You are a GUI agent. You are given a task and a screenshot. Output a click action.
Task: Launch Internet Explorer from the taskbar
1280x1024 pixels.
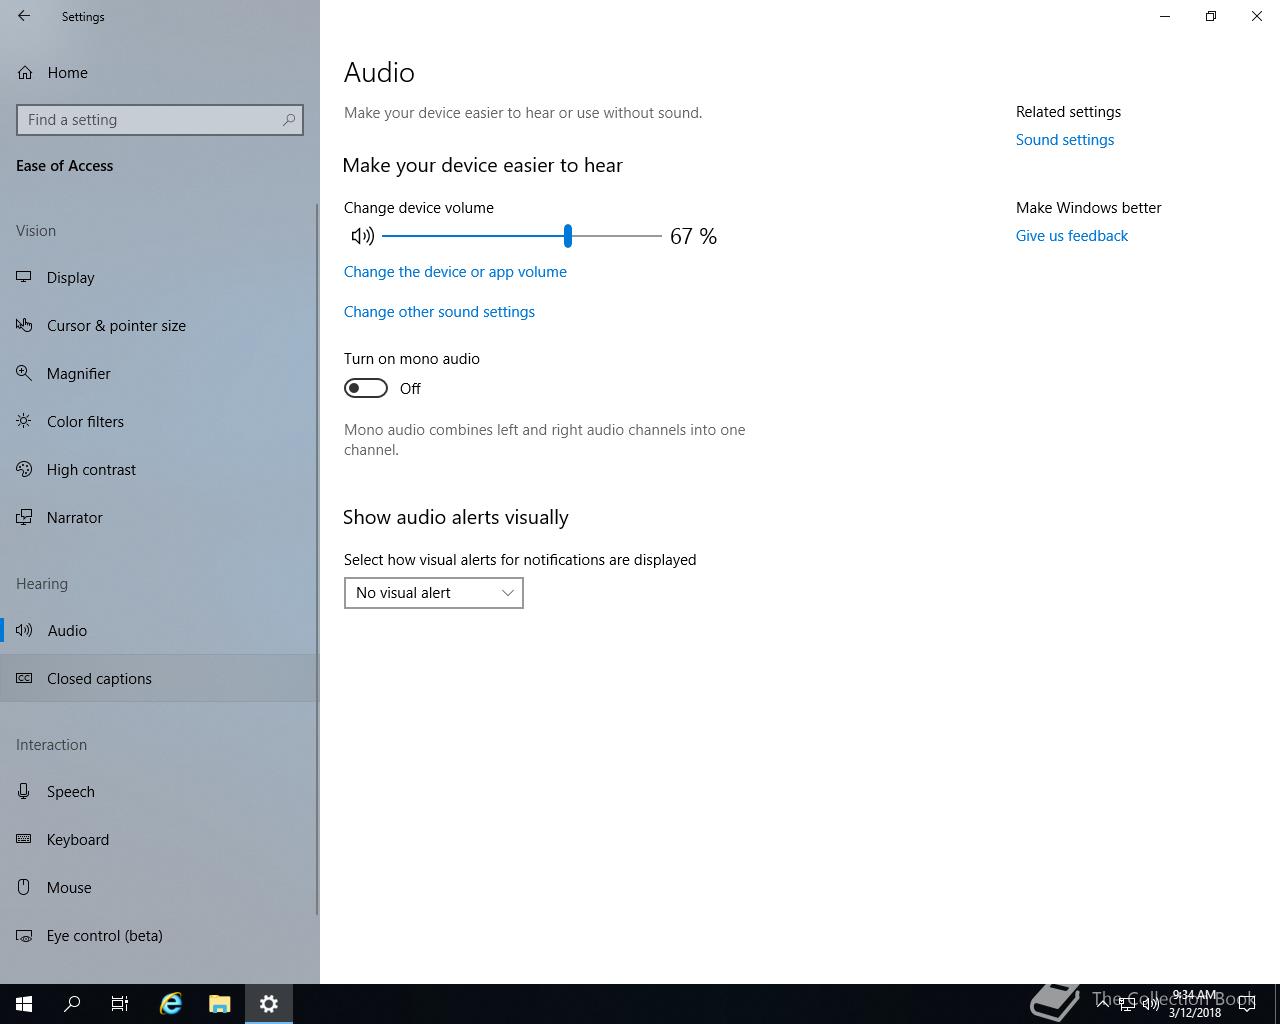pos(171,1004)
